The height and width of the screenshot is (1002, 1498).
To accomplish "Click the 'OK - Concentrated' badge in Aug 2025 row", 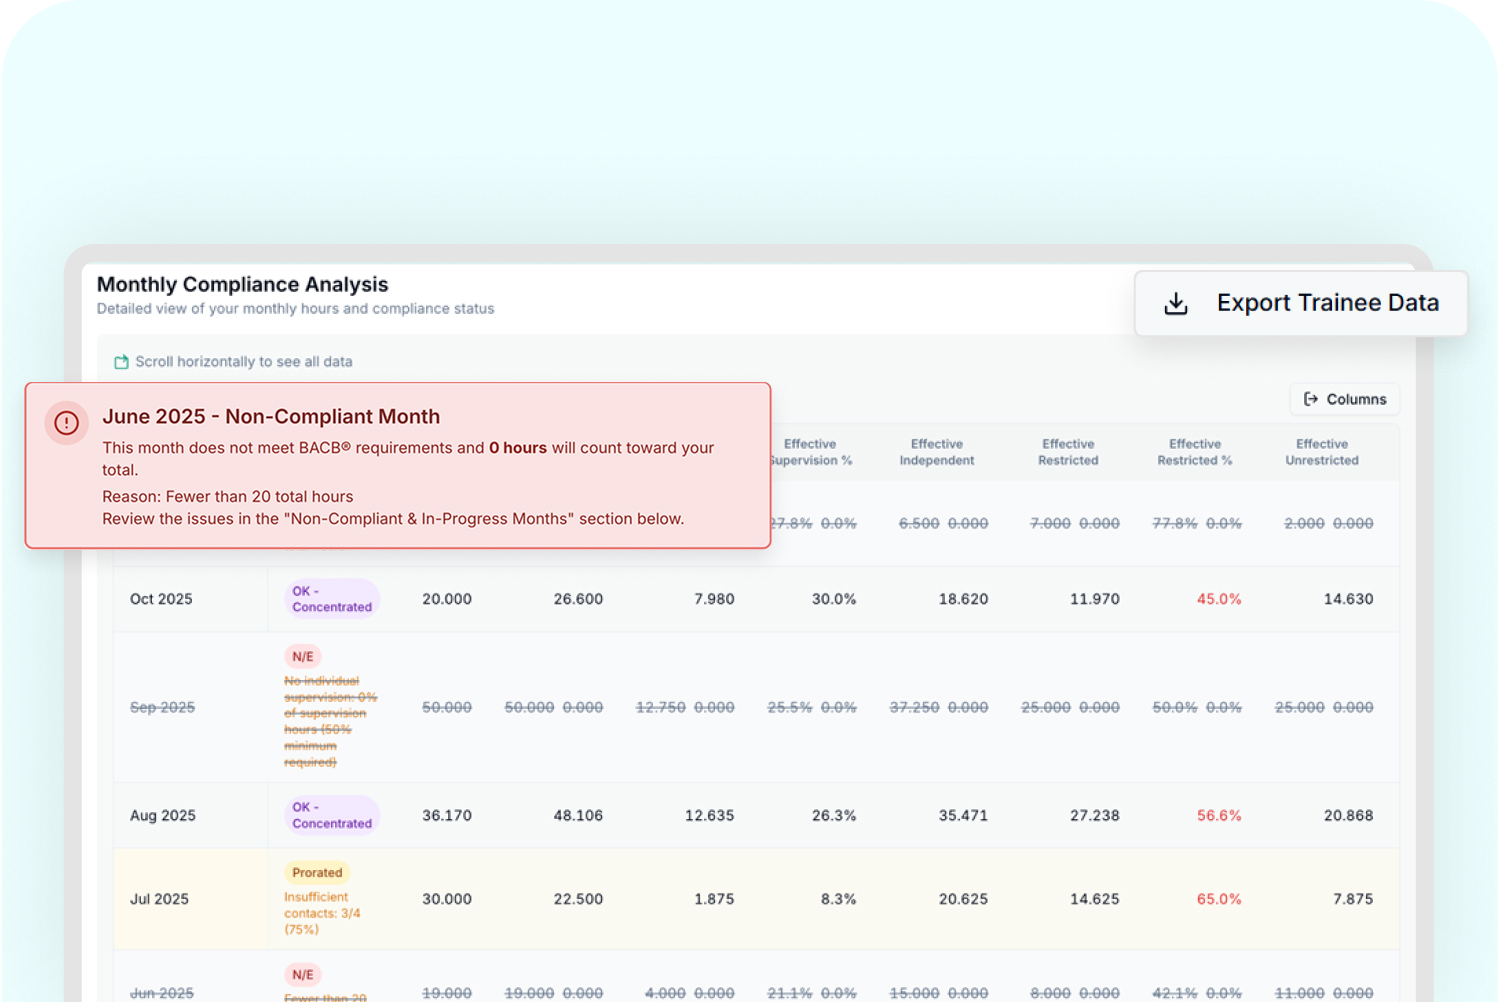I will [x=332, y=815].
